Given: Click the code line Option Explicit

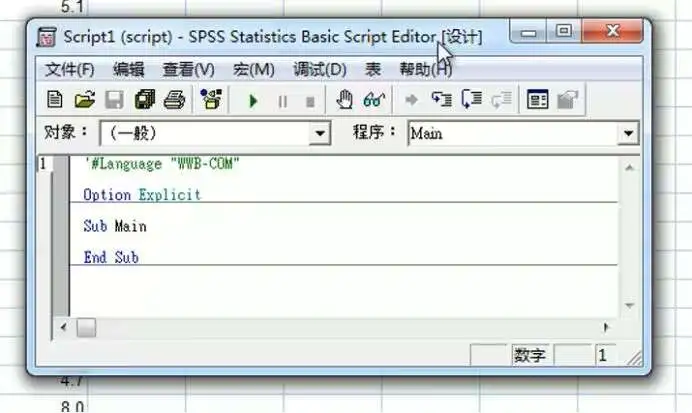Looking at the screenshot, I should click(142, 195).
